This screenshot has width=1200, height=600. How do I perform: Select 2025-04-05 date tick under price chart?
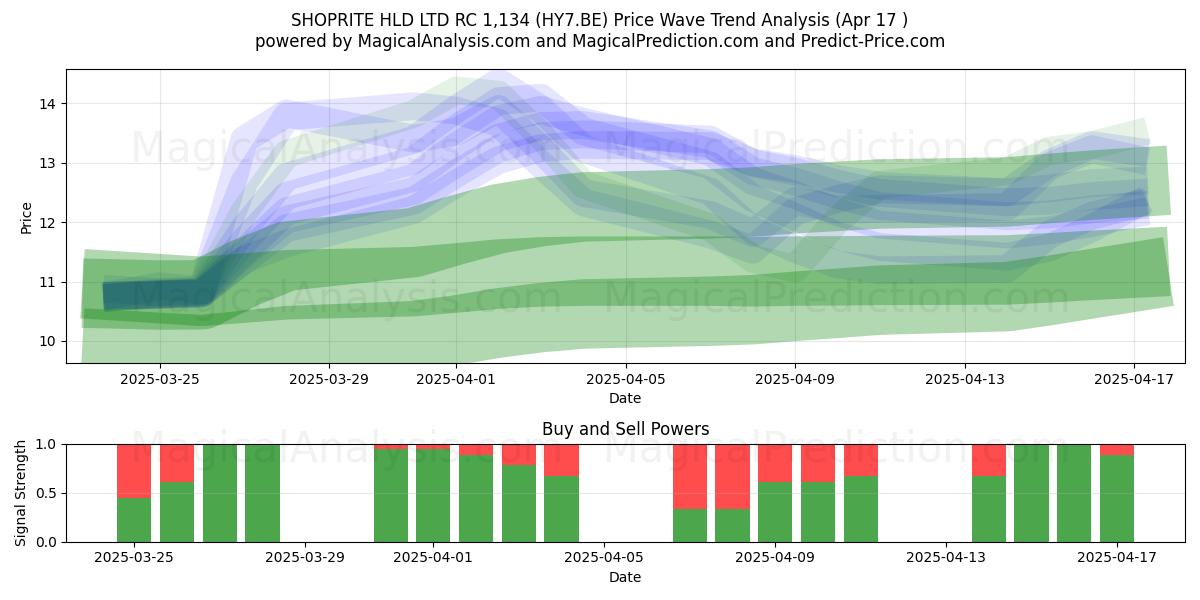[626, 379]
